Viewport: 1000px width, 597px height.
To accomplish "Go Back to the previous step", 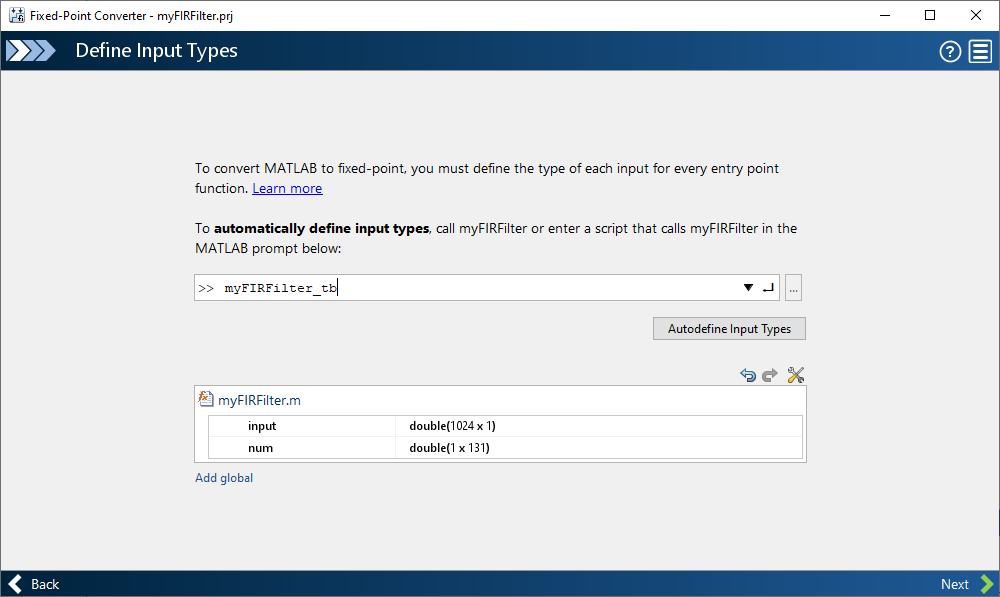I will pyautogui.click(x=34, y=584).
